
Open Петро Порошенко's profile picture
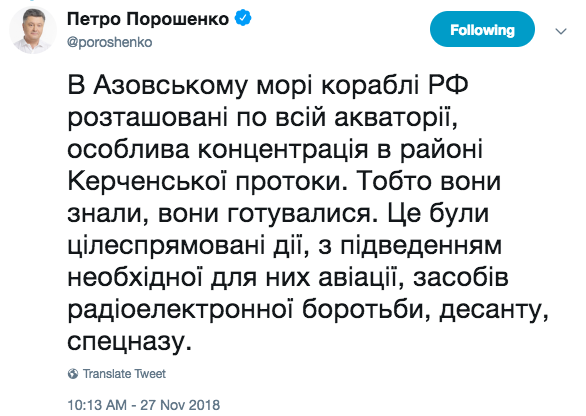(x=33, y=30)
